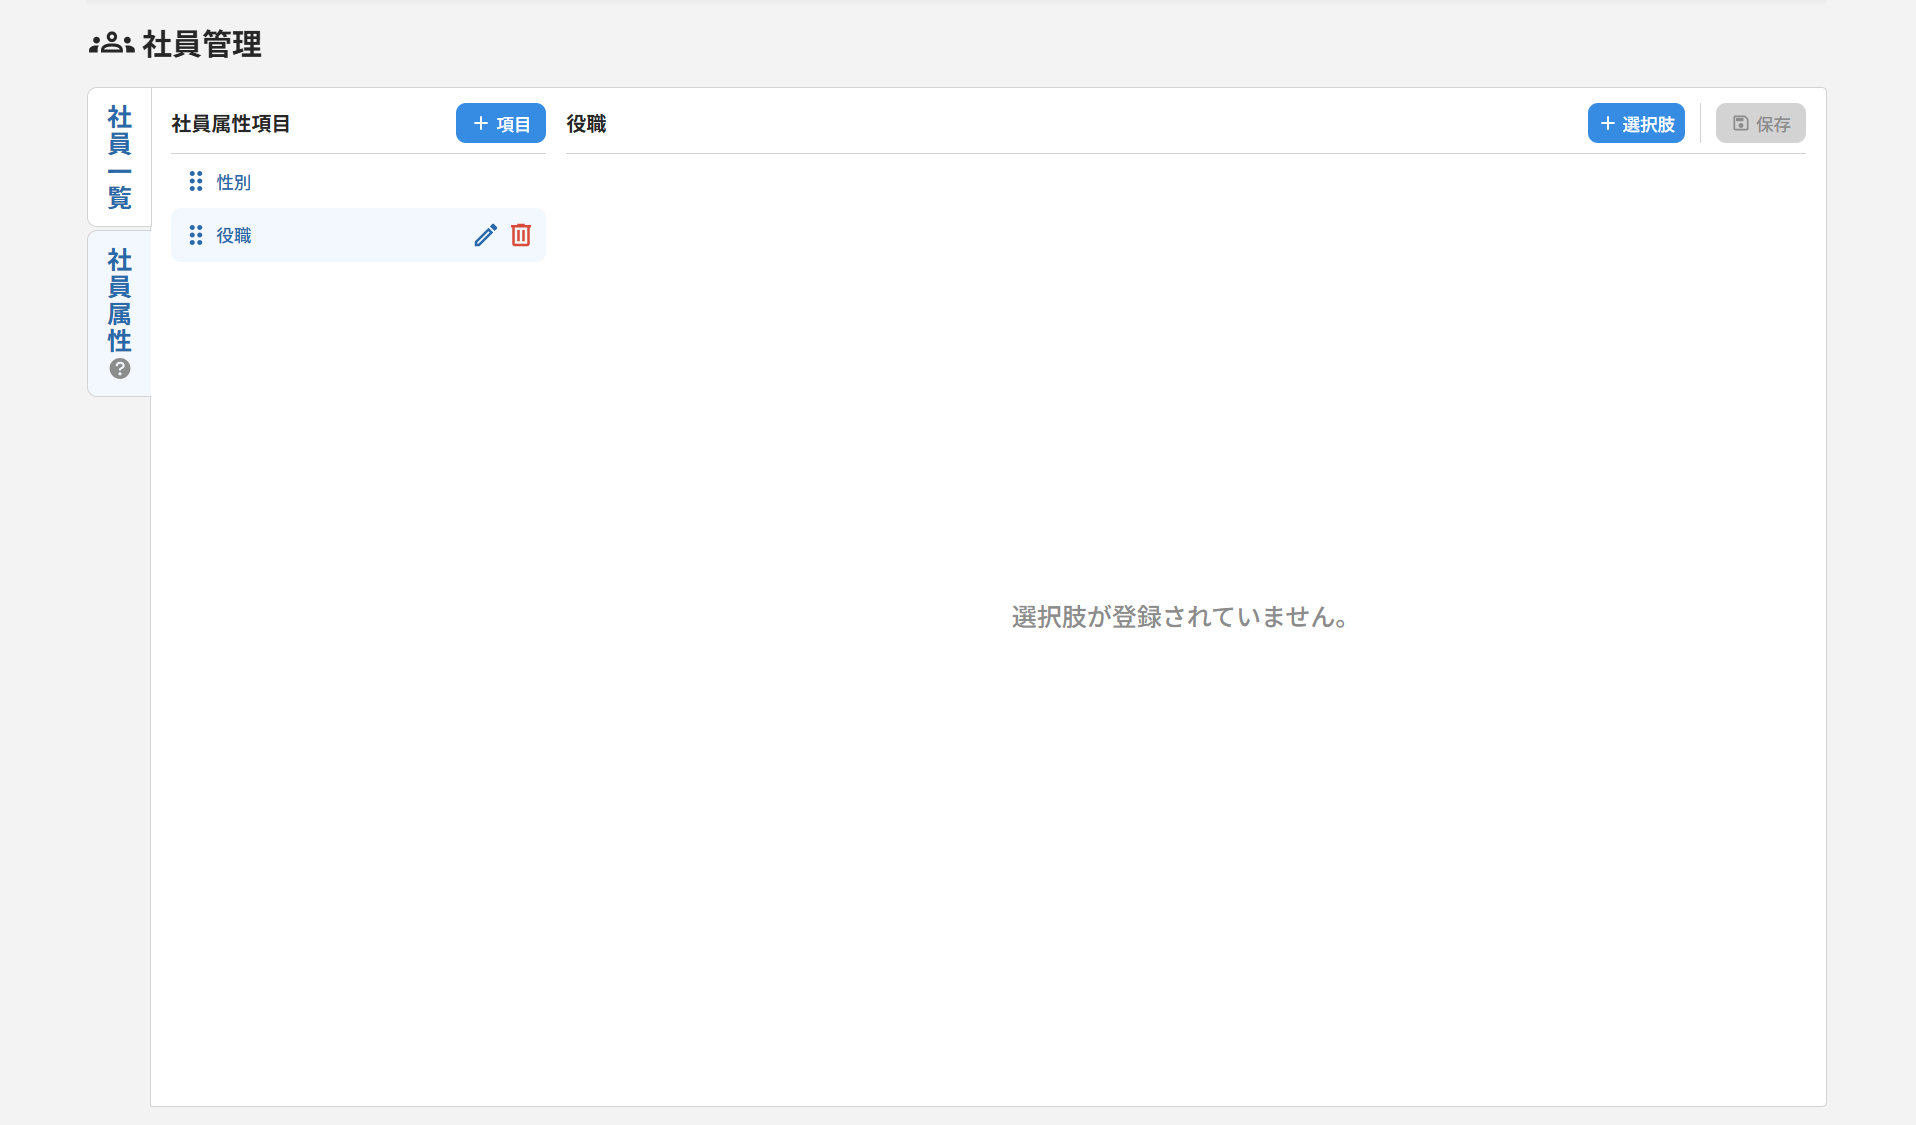1916x1125 pixels.
Task: Add a choice using the 選択肢 button
Action: pyautogui.click(x=1636, y=123)
